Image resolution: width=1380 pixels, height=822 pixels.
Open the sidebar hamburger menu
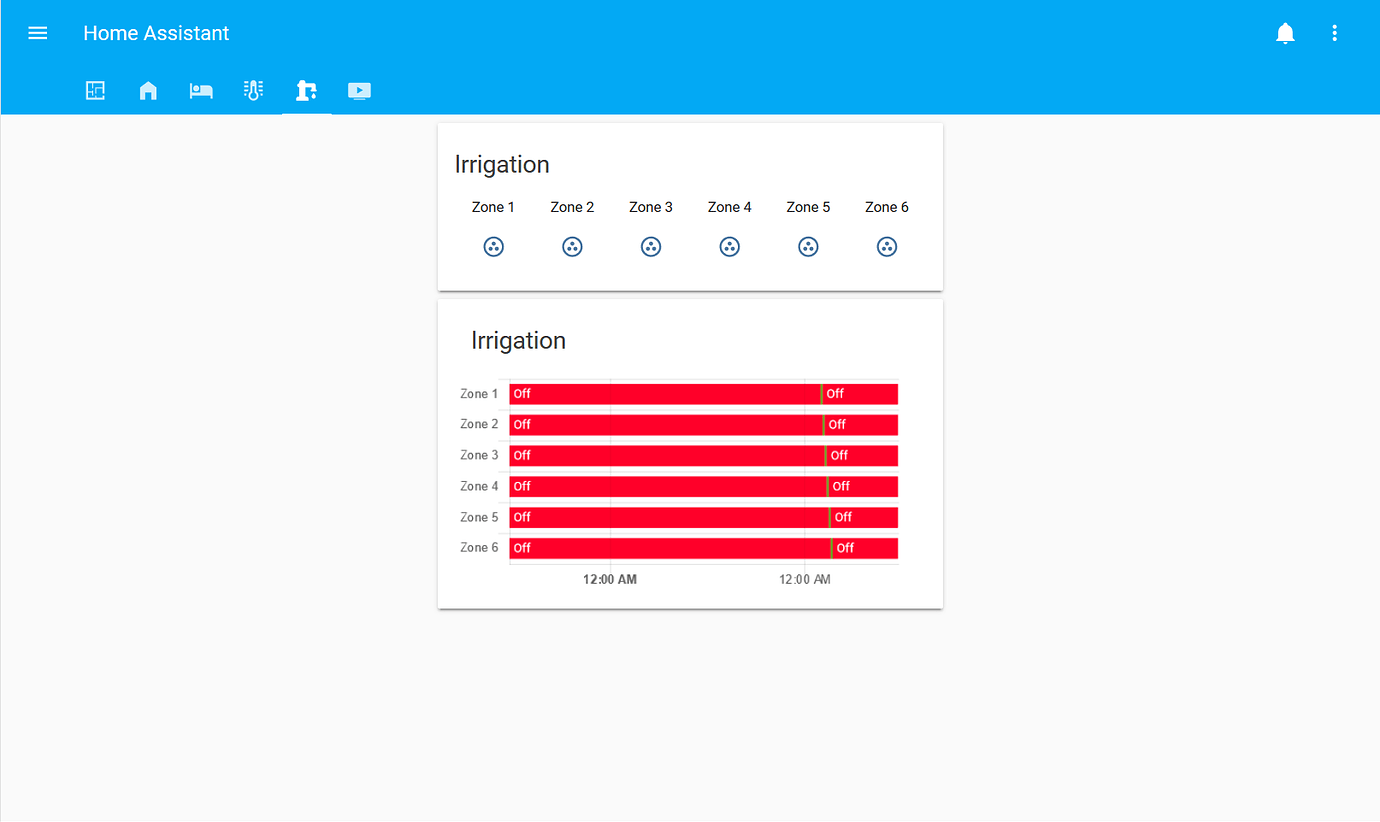37,32
